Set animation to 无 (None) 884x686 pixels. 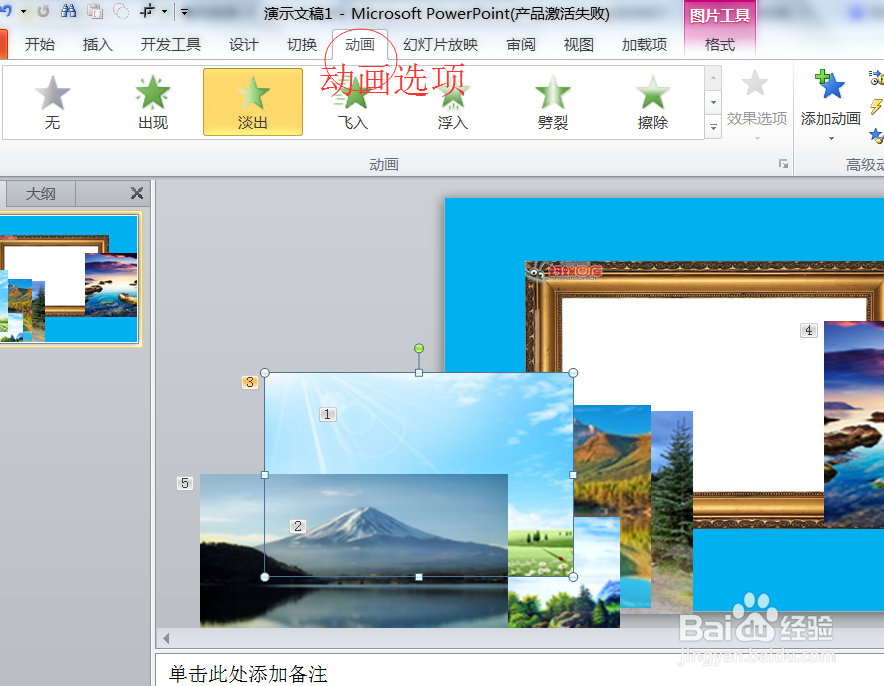(52, 100)
